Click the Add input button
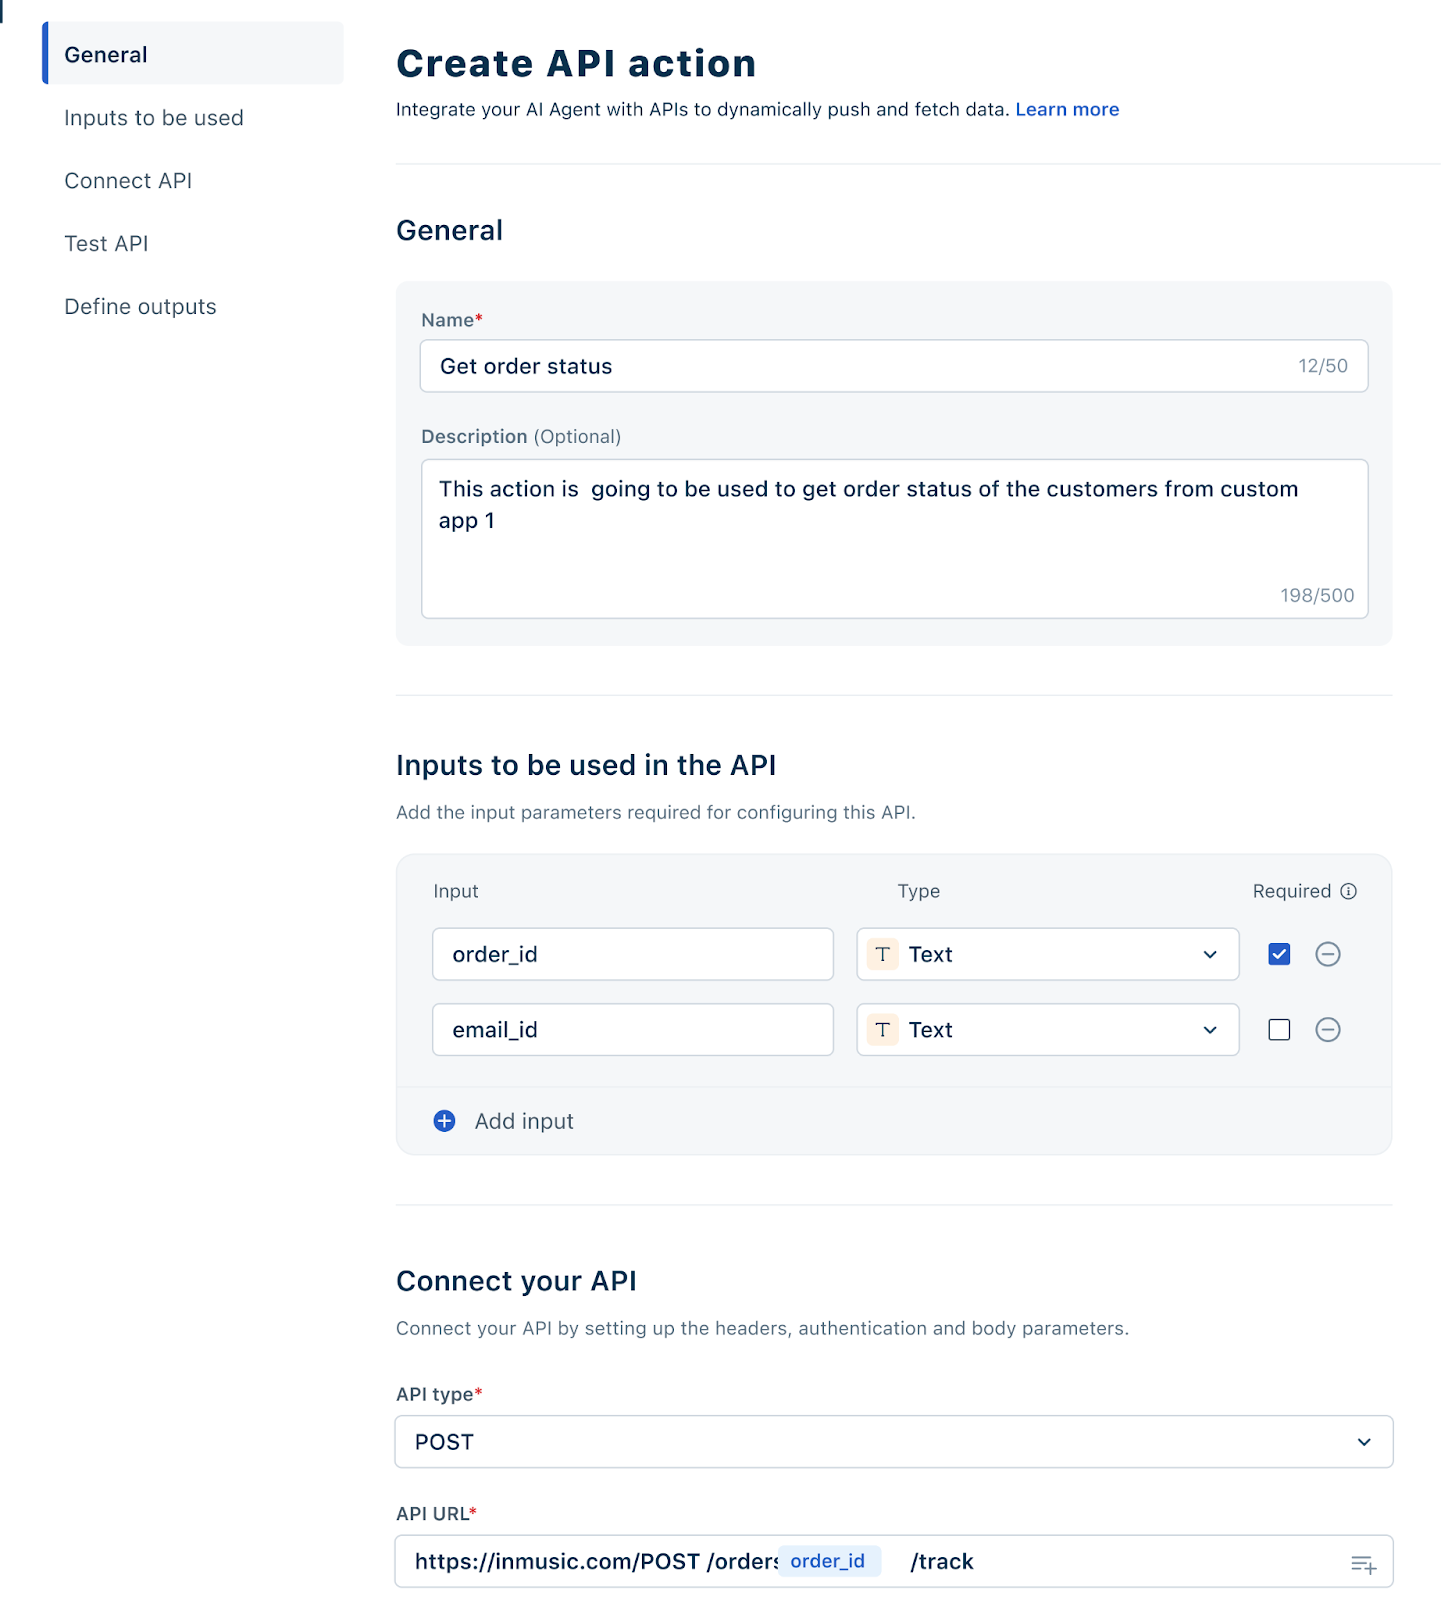This screenshot has height=1600, width=1441. click(x=524, y=1121)
